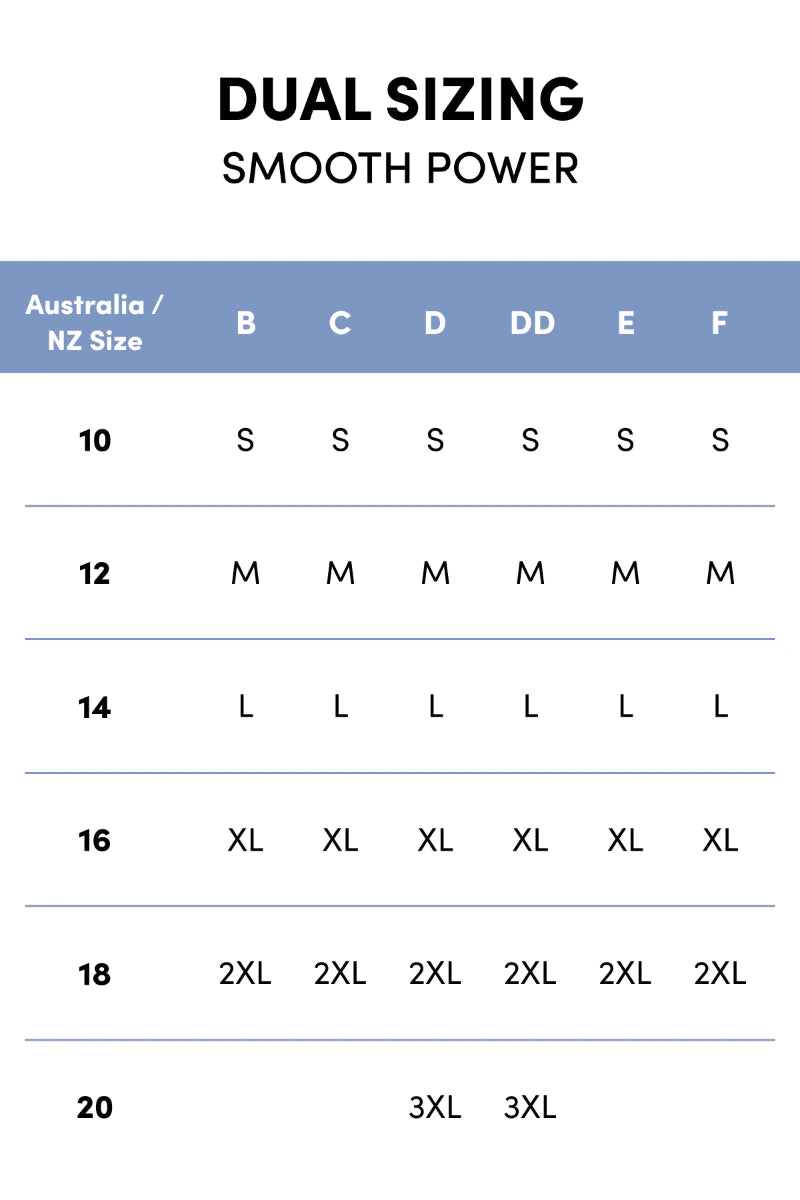Select the E cup column header
The width and height of the screenshot is (800, 1200).
tap(626, 323)
